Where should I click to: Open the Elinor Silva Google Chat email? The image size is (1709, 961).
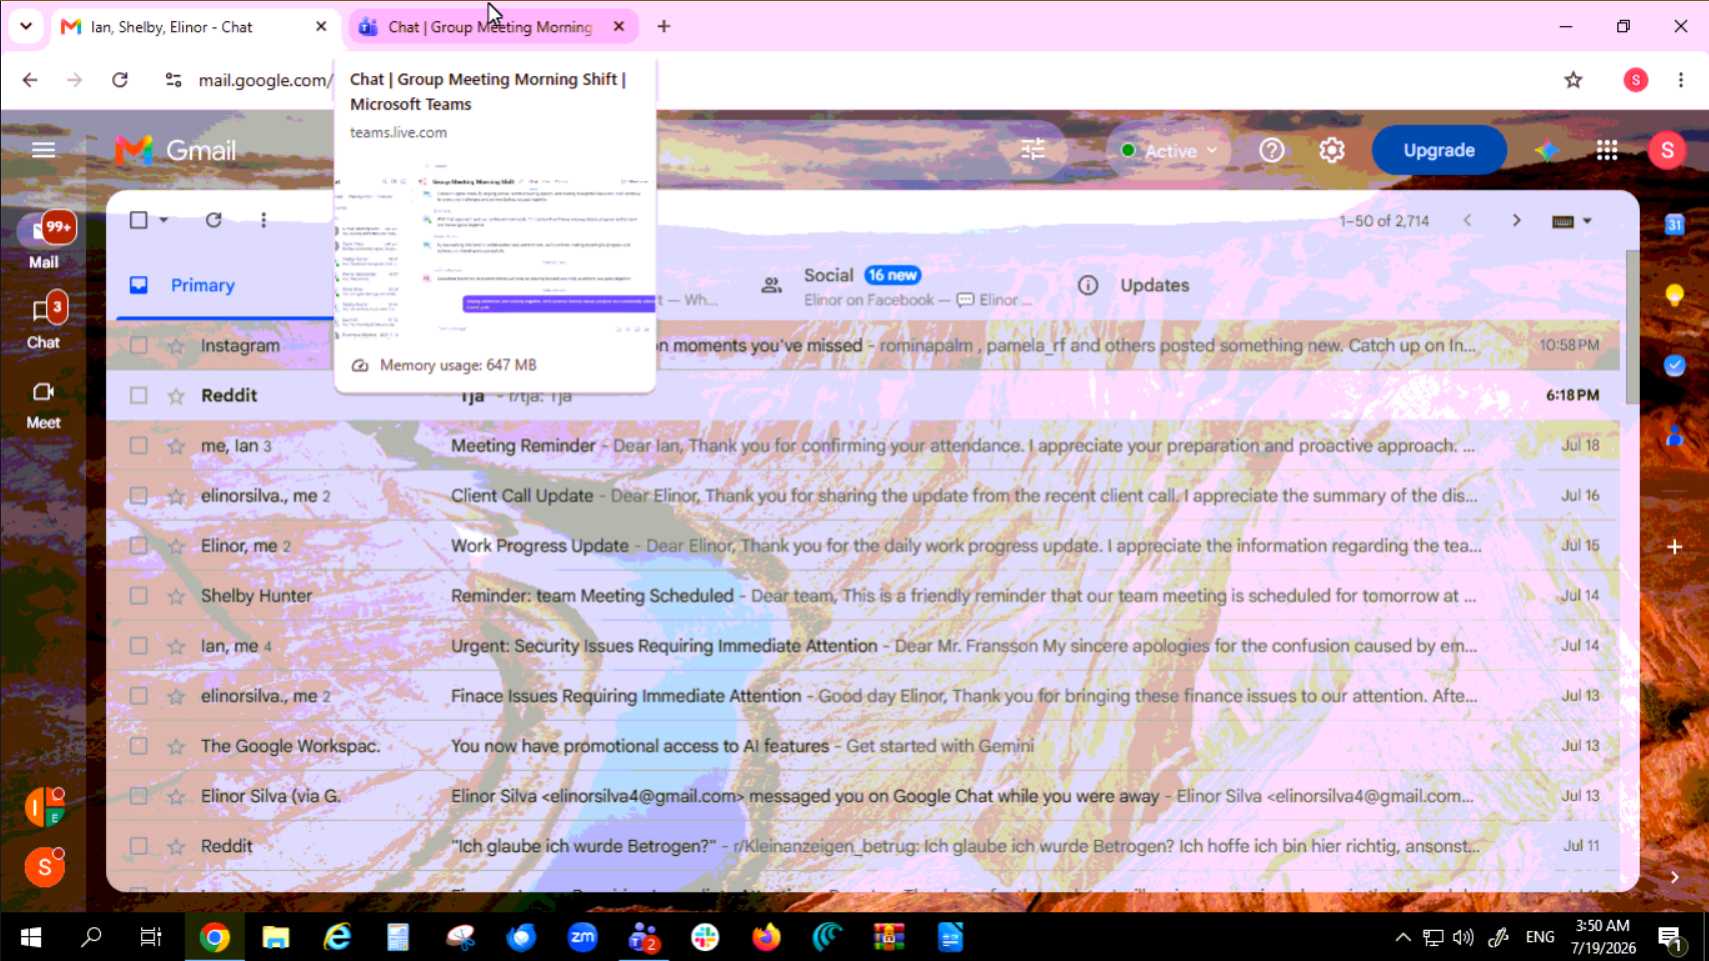tap(863, 796)
